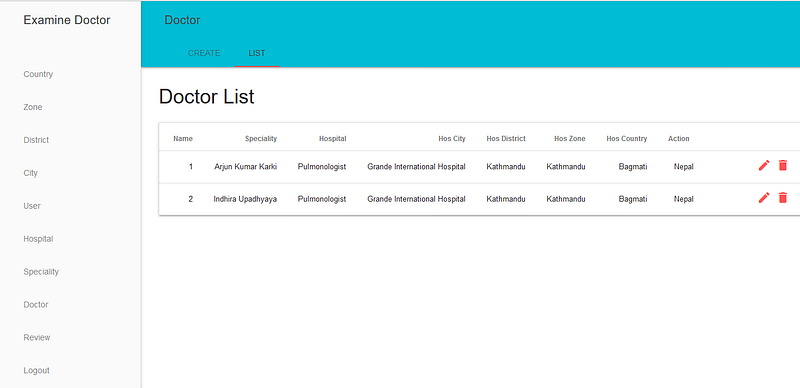Click Nepal in Arjun Kumar Karki's row

coord(684,166)
